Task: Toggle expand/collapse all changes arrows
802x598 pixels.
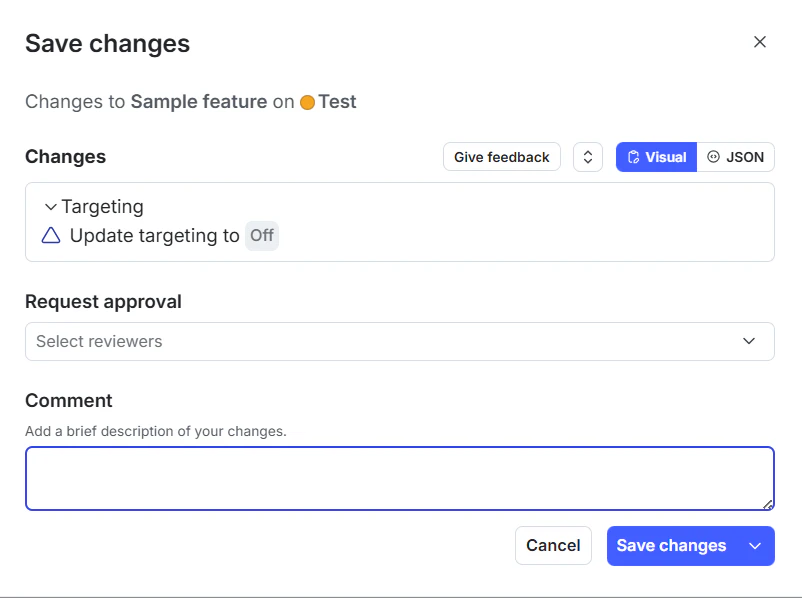Action: (588, 157)
